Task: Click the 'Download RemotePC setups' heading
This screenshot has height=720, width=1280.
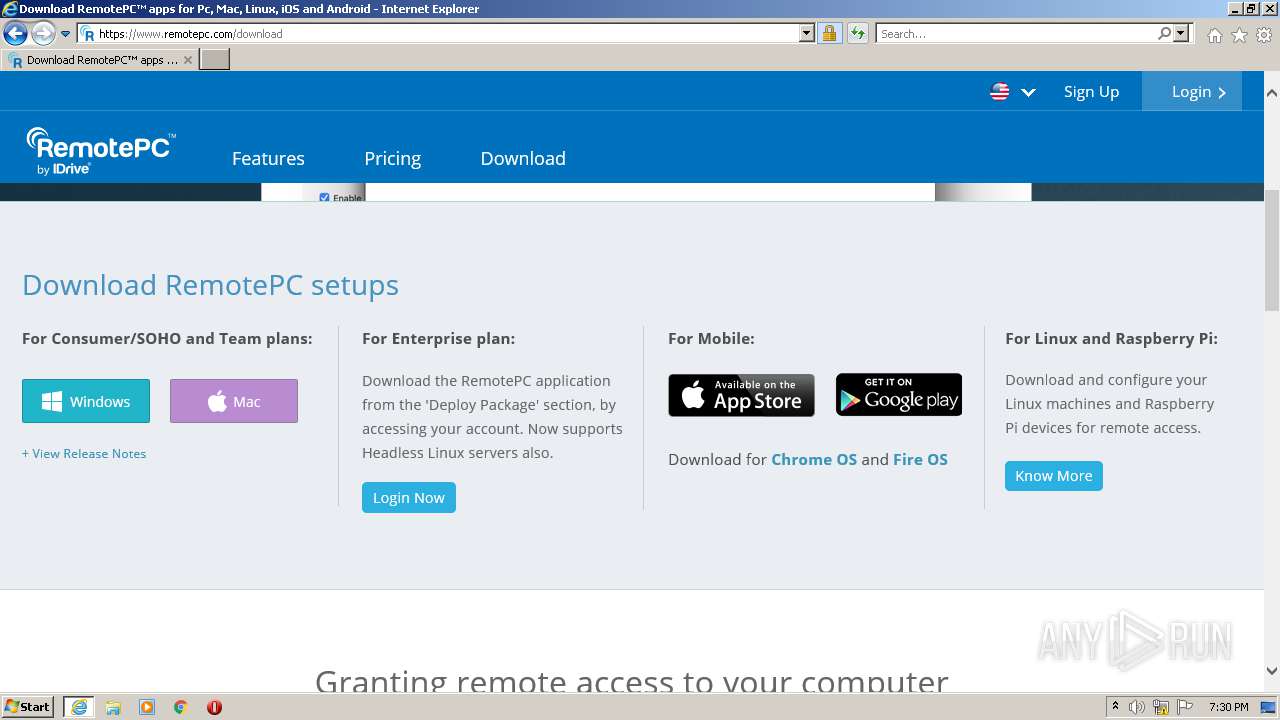Action: click(x=210, y=285)
